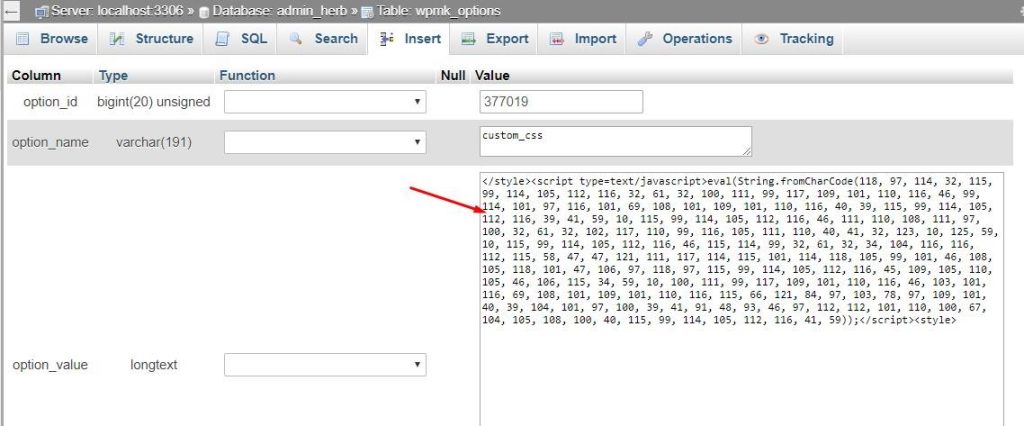The height and width of the screenshot is (426, 1024).
Task: Click the Function column header link
Action: [247, 76]
